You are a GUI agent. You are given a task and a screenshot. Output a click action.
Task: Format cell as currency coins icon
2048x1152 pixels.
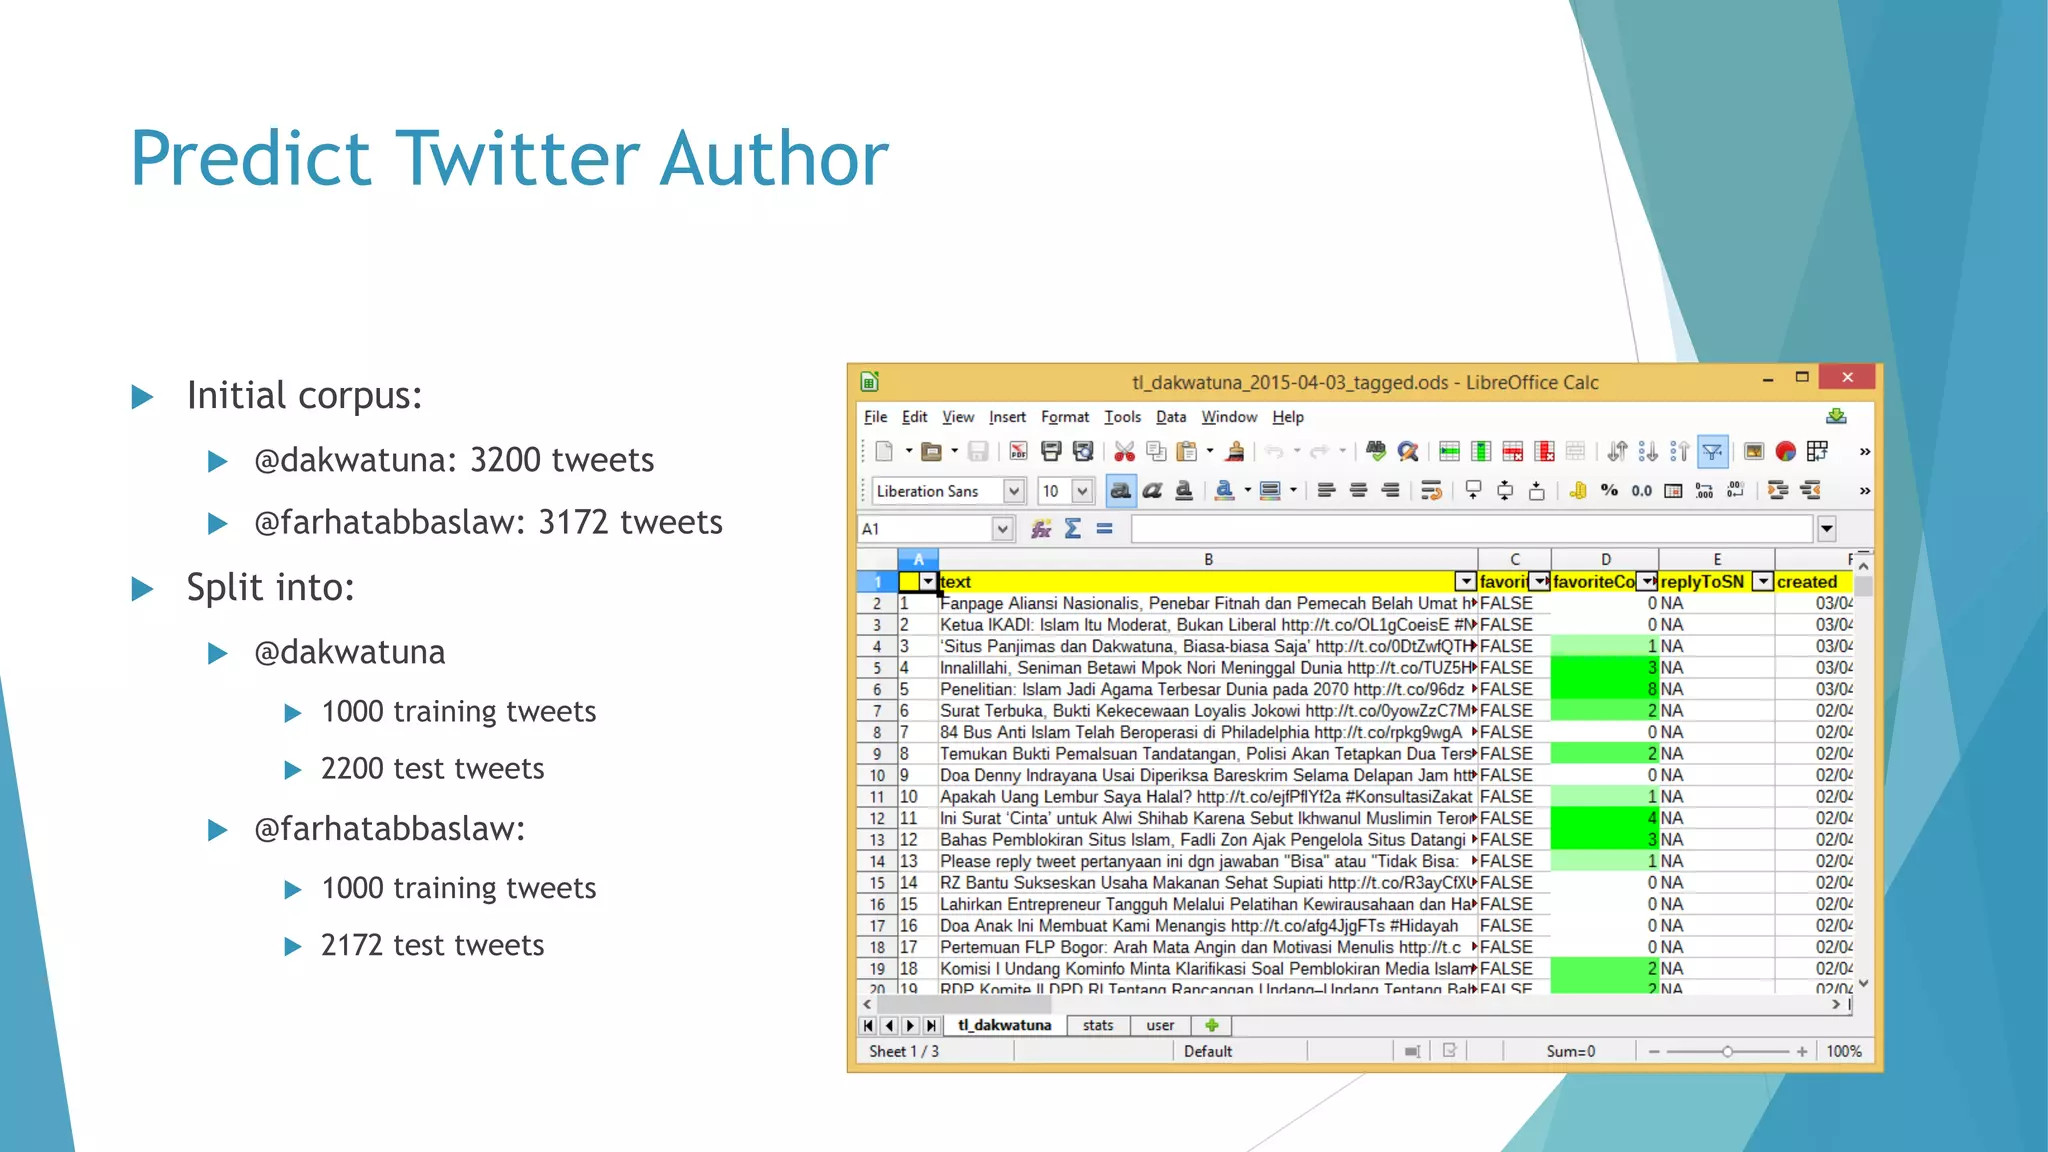coord(1578,491)
